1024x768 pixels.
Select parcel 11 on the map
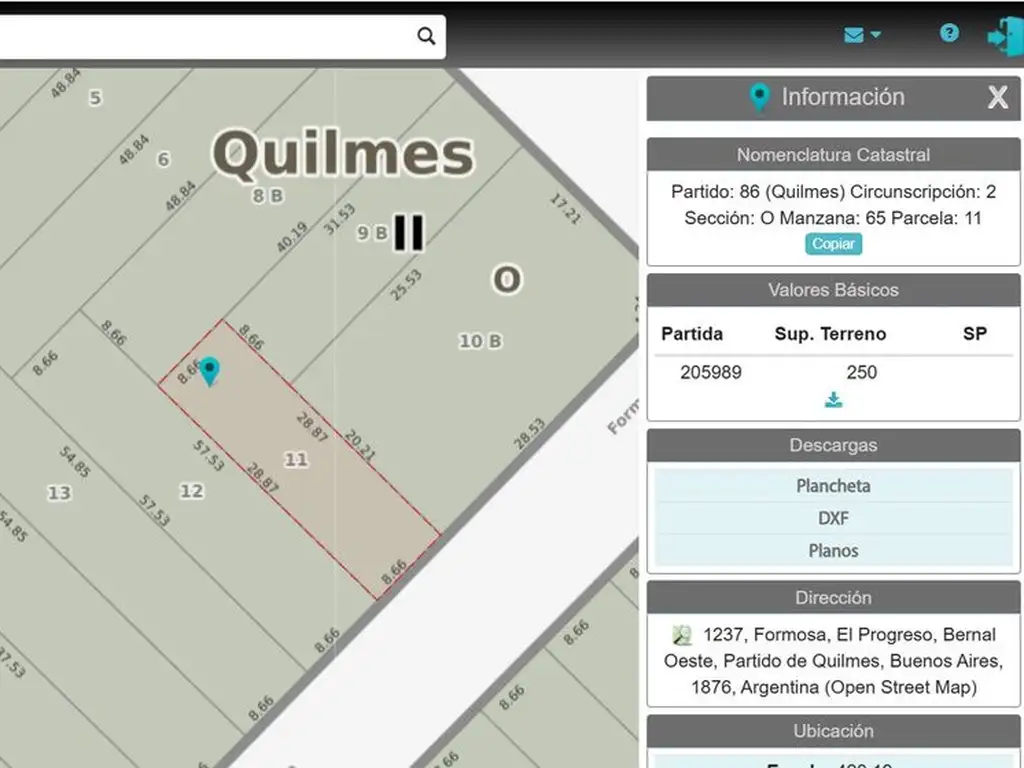pos(296,460)
